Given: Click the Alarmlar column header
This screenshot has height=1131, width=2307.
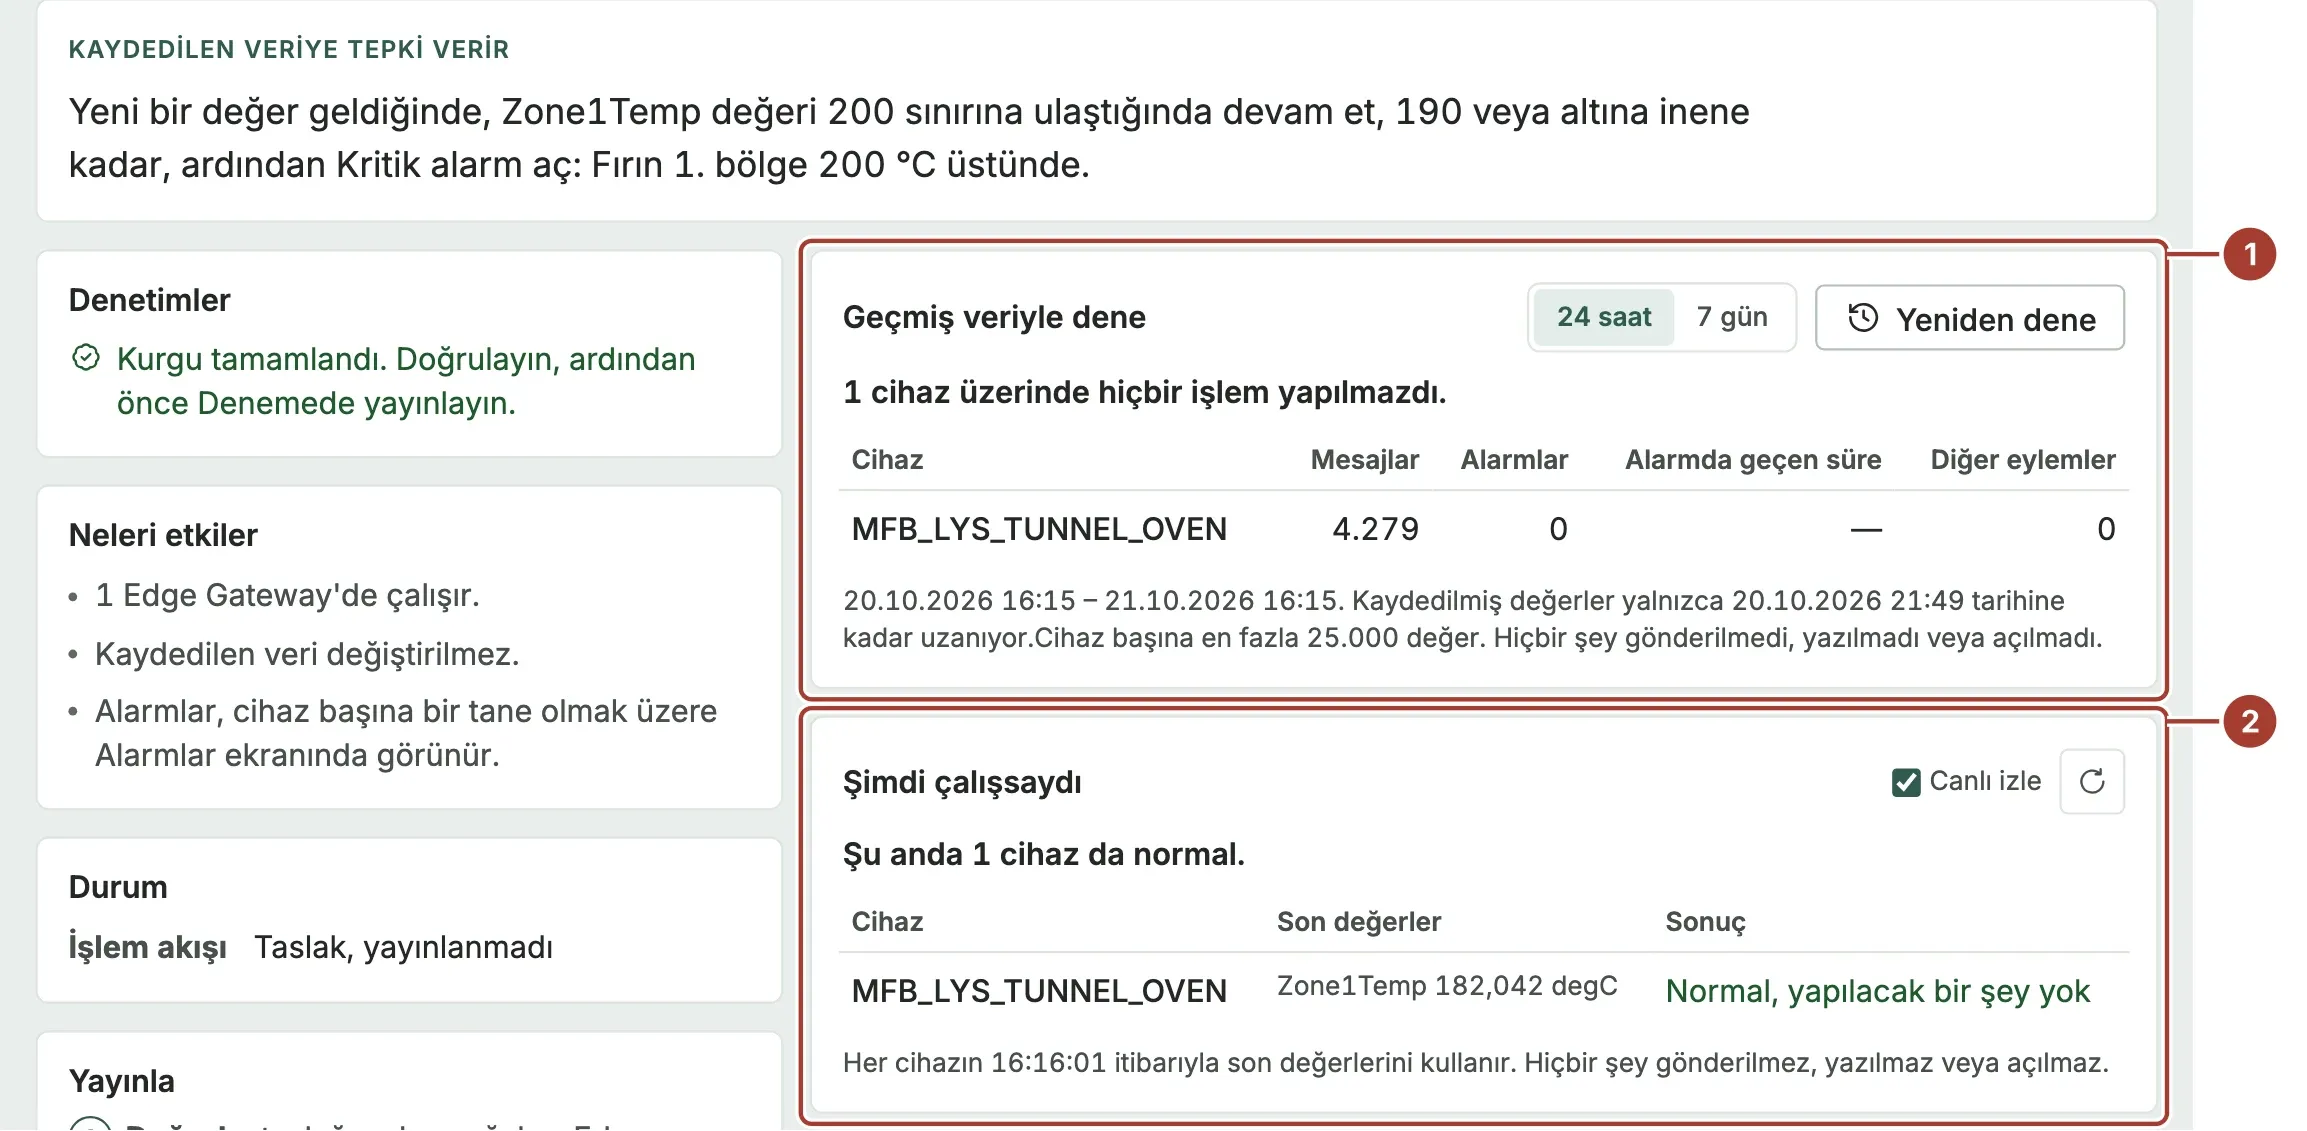Looking at the screenshot, I should click(x=1514, y=460).
